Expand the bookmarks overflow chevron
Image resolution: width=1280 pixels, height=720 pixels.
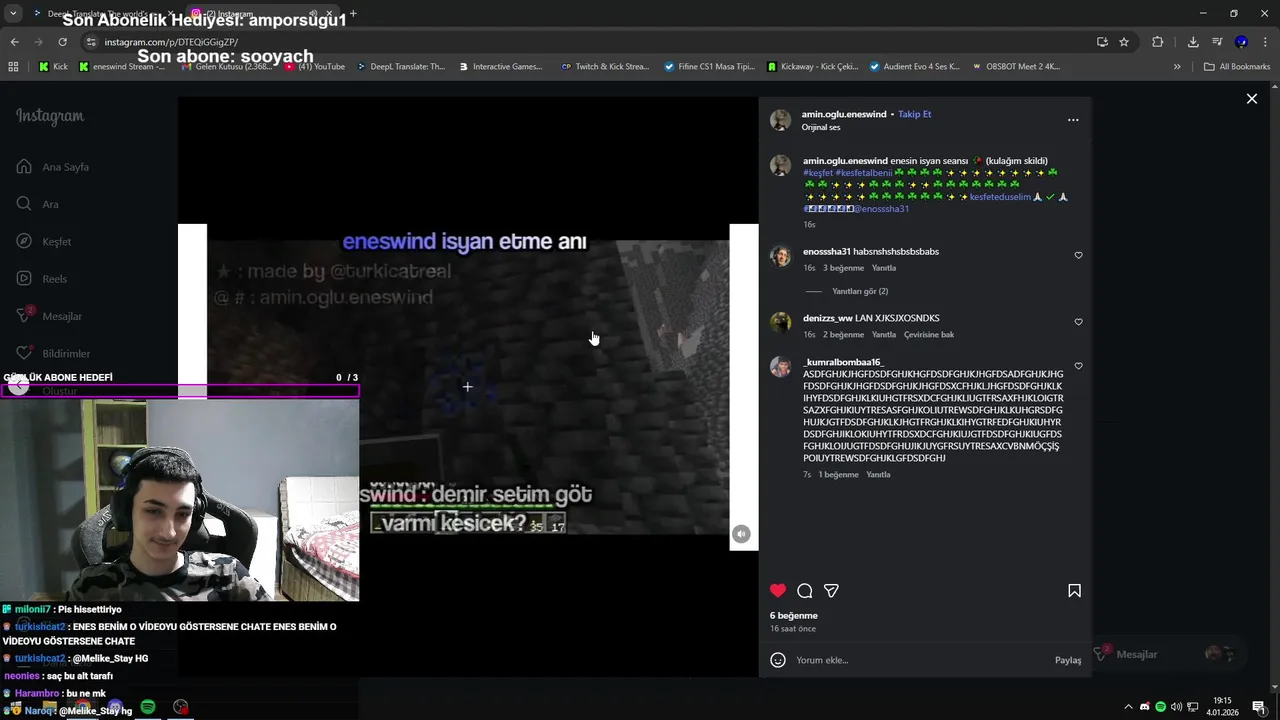click(1177, 67)
